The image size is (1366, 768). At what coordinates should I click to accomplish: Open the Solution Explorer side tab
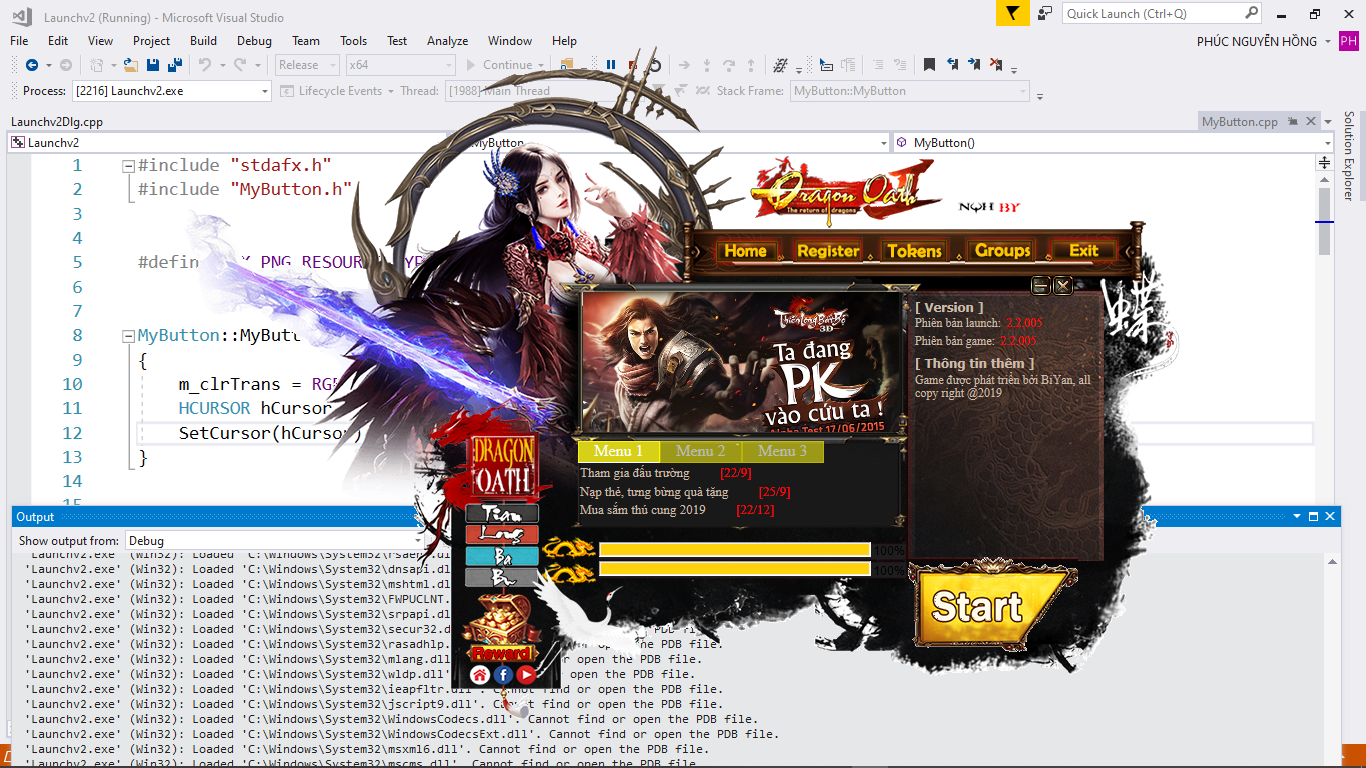1349,156
